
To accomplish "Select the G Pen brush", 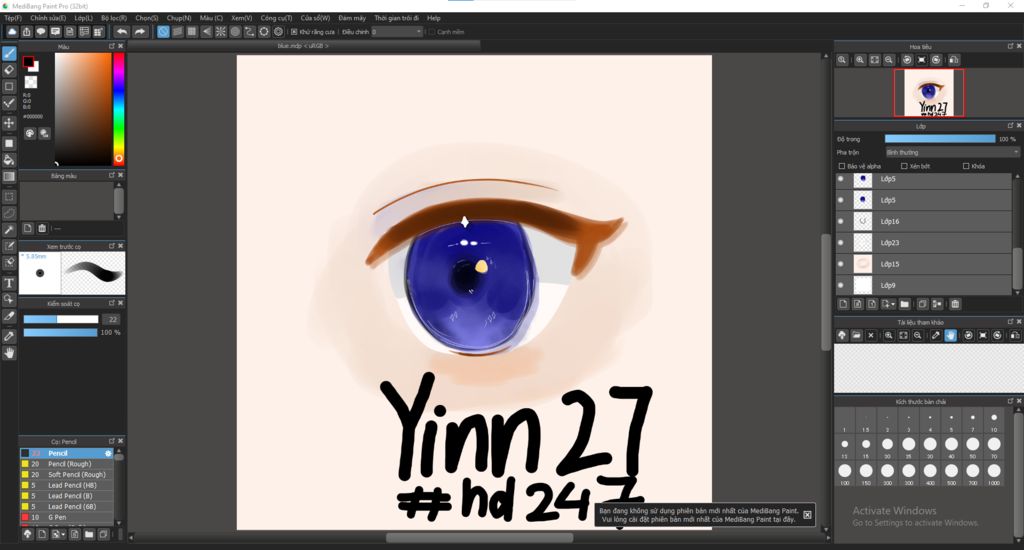I will point(67,517).
